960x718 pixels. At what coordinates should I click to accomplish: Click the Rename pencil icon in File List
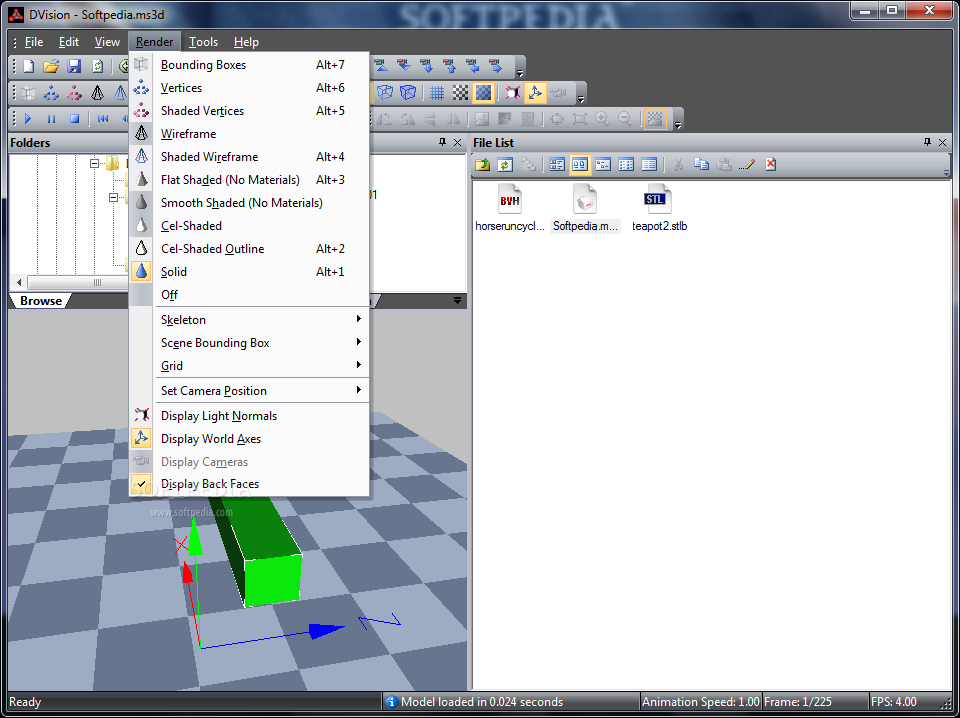[x=746, y=165]
